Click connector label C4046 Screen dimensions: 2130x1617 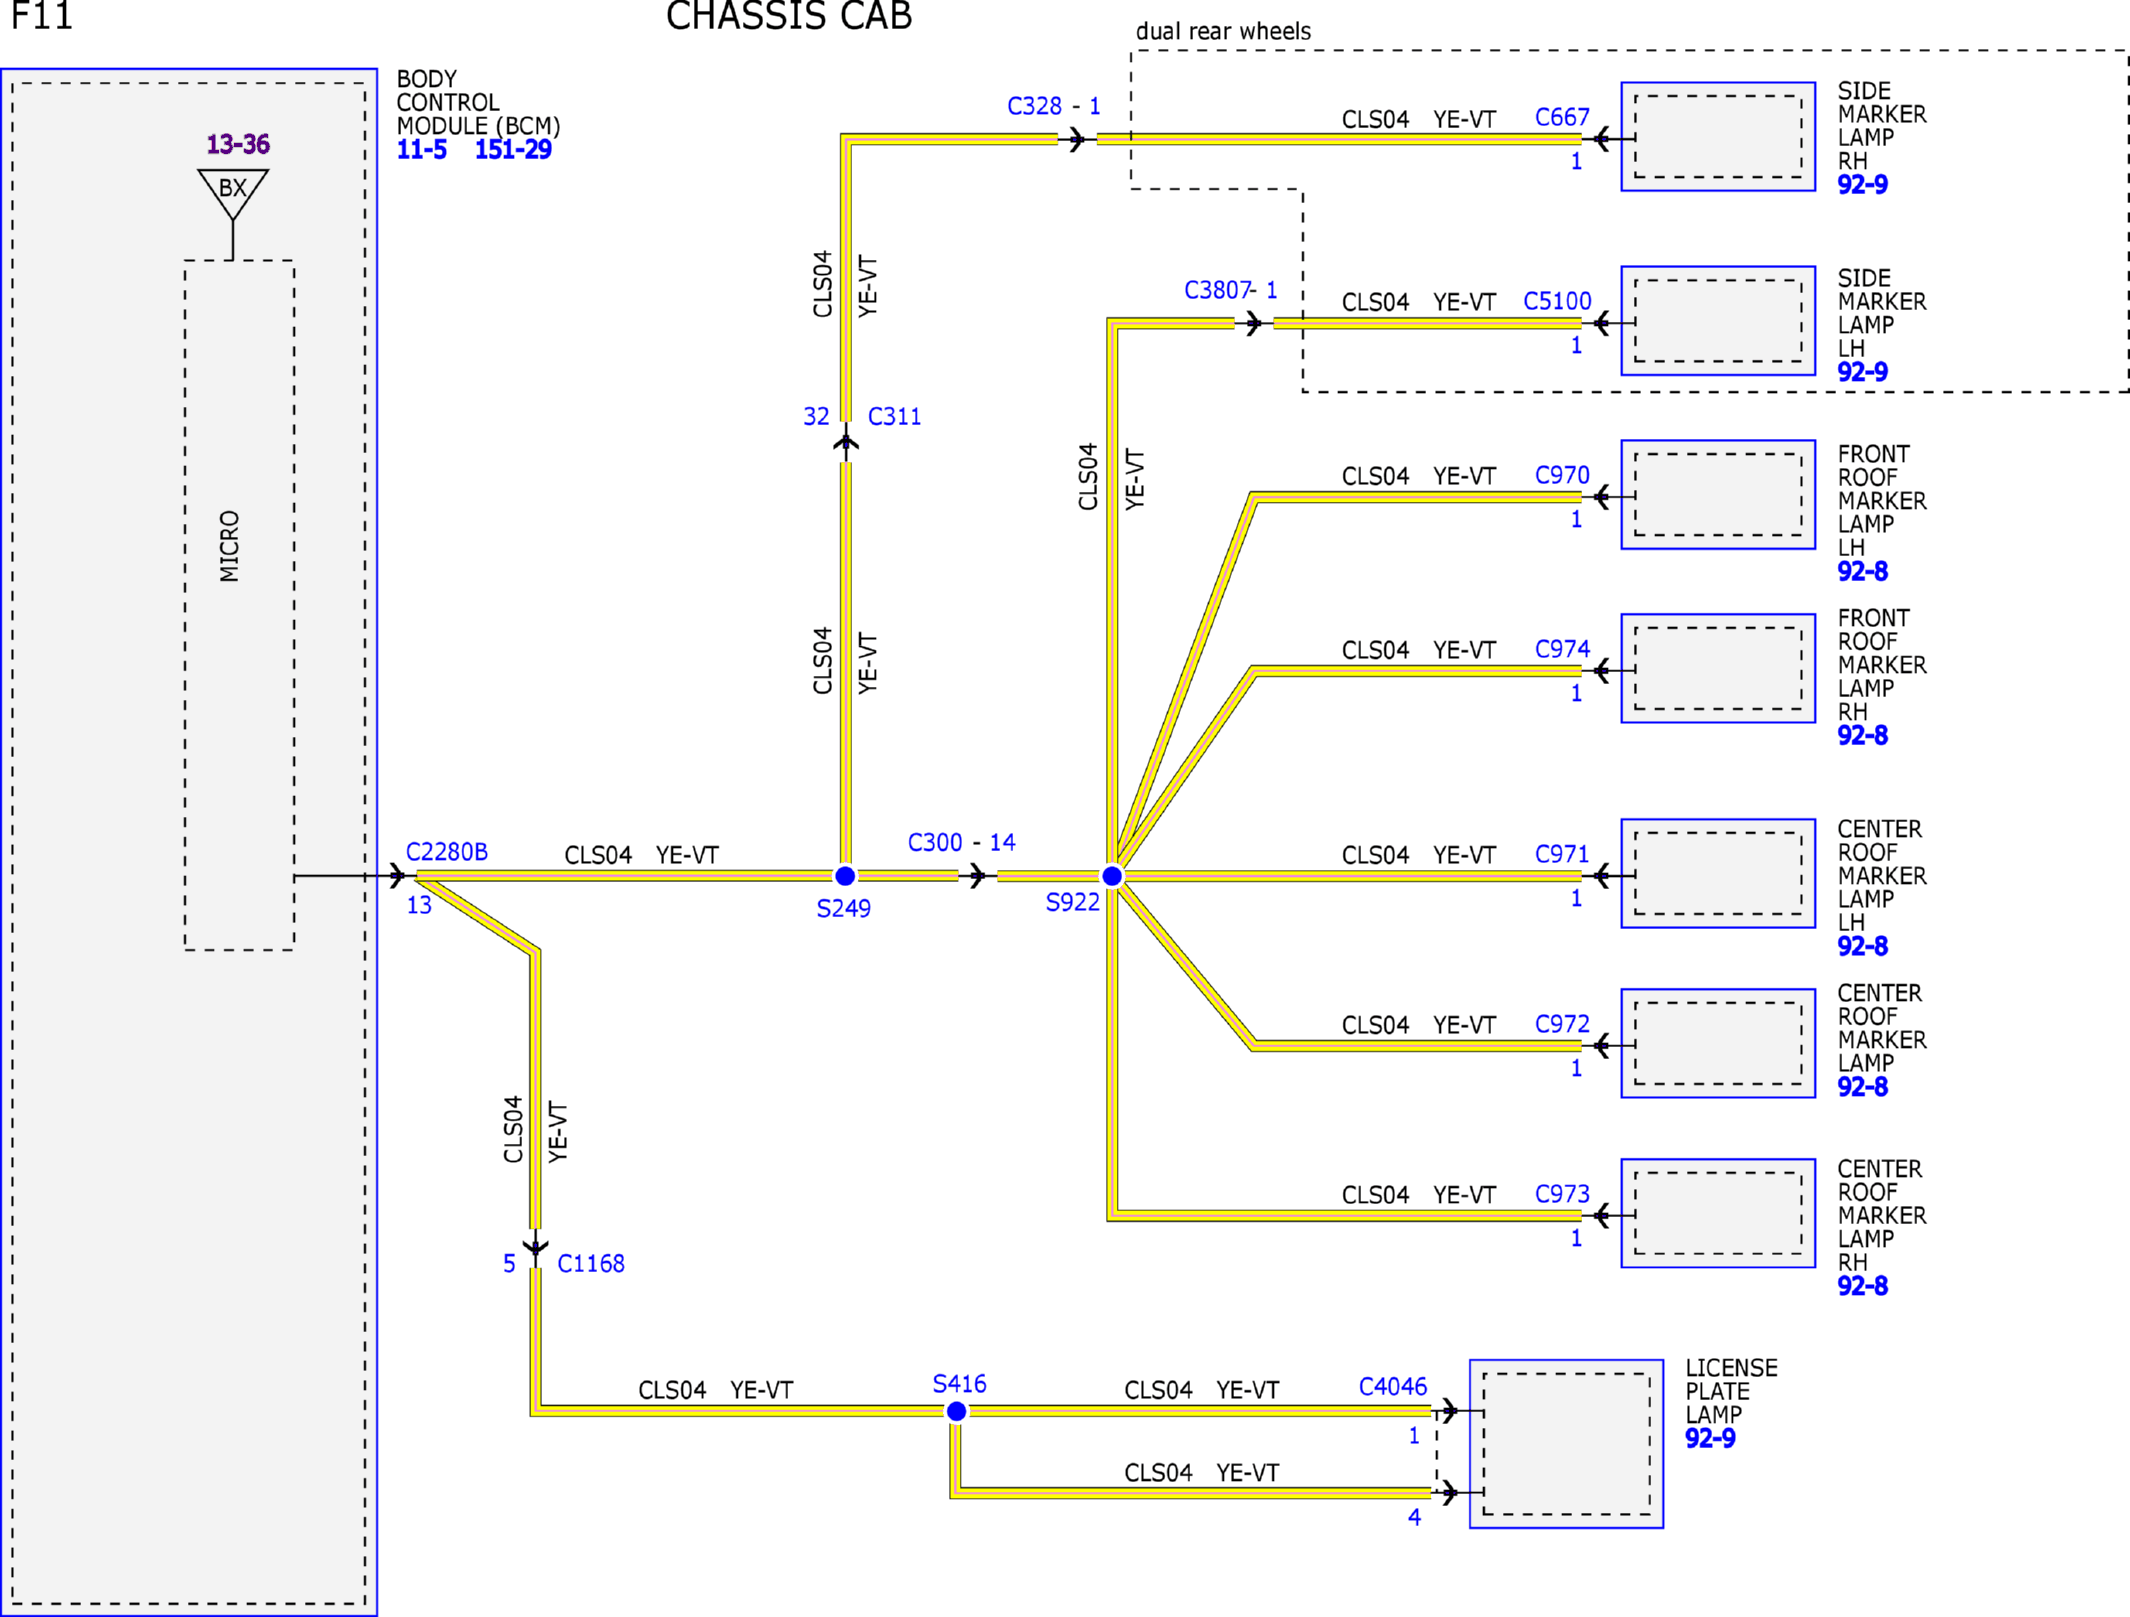(x=1393, y=1386)
